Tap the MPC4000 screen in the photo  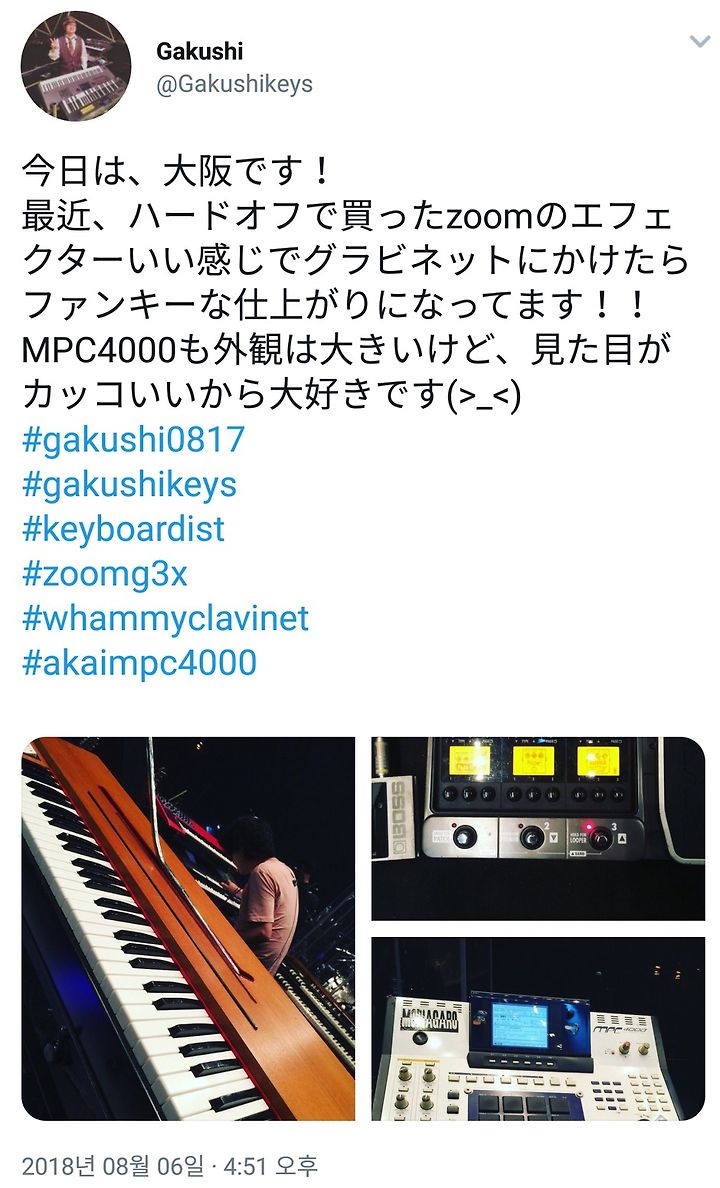point(520,1024)
